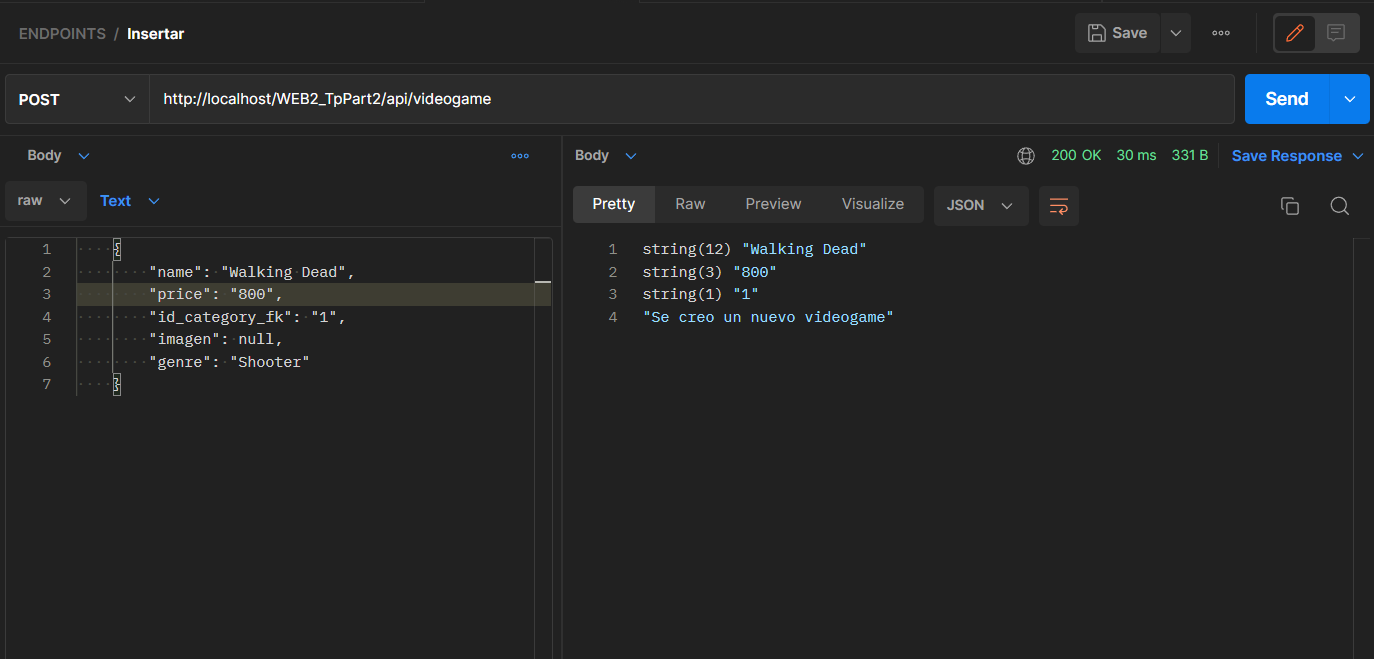
Task: Open the request body options ellipsis
Action: click(x=519, y=155)
